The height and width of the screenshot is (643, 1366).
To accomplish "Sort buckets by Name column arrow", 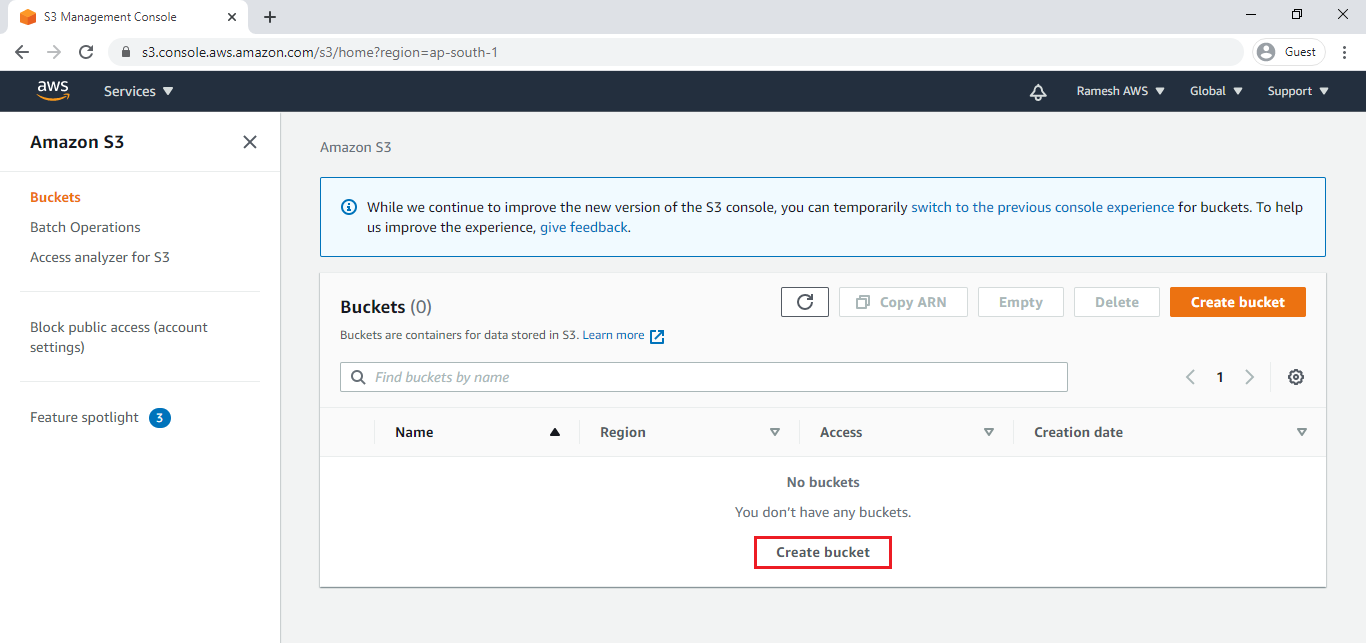I will click(x=555, y=432).
